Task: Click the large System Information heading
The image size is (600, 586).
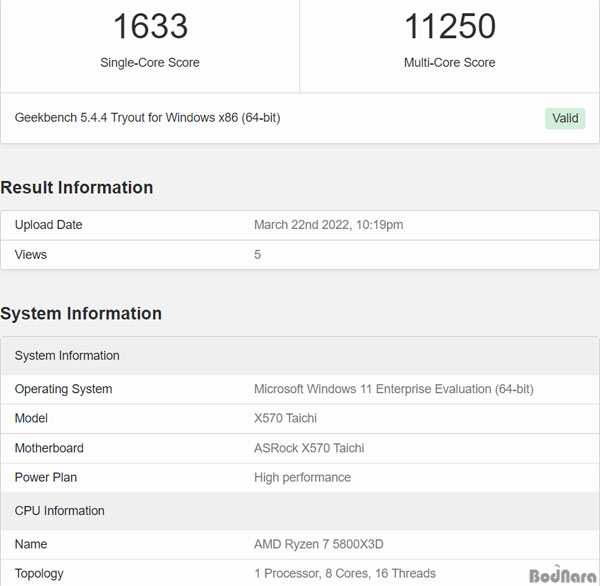Action: coord(81,313)
